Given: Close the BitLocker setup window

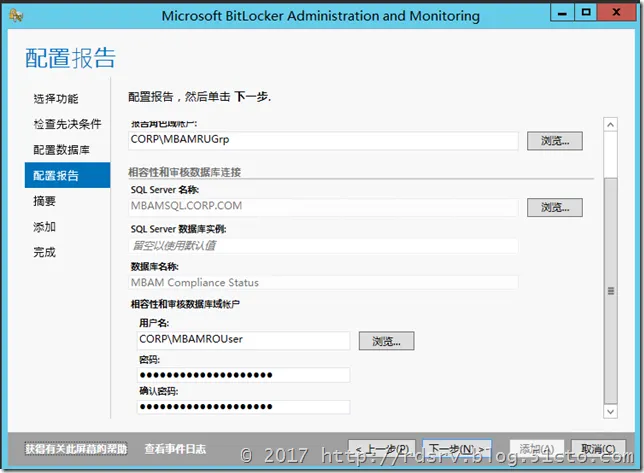Looking at the screenshot, I should (616, 13).
